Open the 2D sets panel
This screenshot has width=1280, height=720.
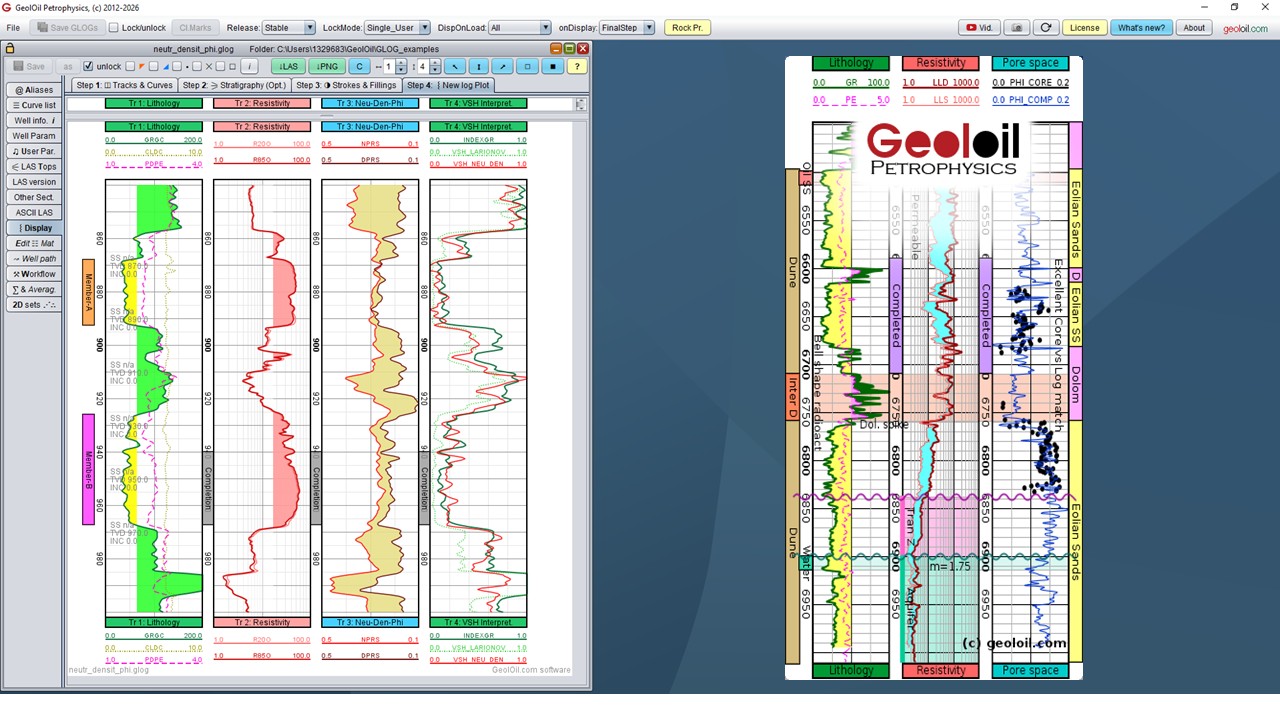click(x=34, y=305)
